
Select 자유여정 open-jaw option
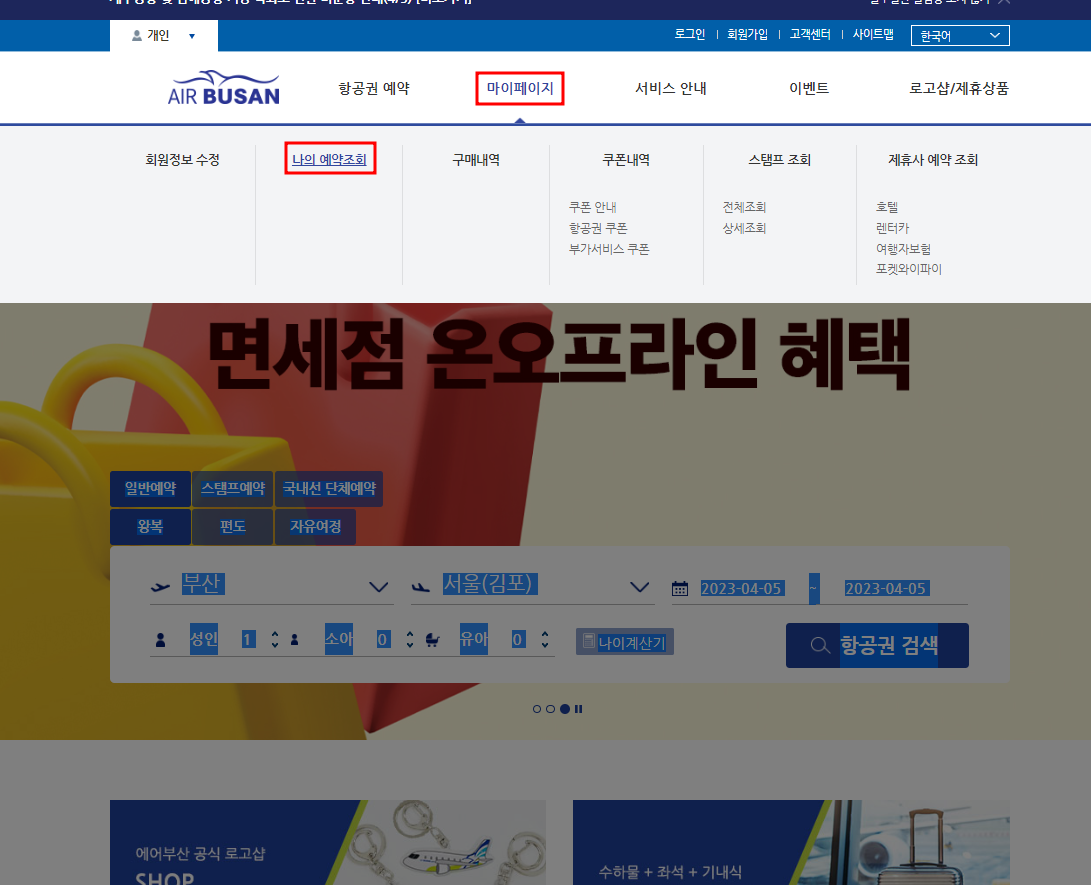(x=314, y=526)
